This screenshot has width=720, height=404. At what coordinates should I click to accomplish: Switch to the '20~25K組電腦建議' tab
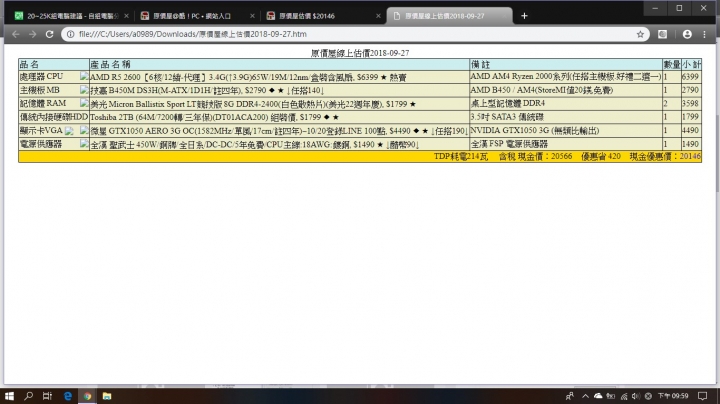pos(71,16)
